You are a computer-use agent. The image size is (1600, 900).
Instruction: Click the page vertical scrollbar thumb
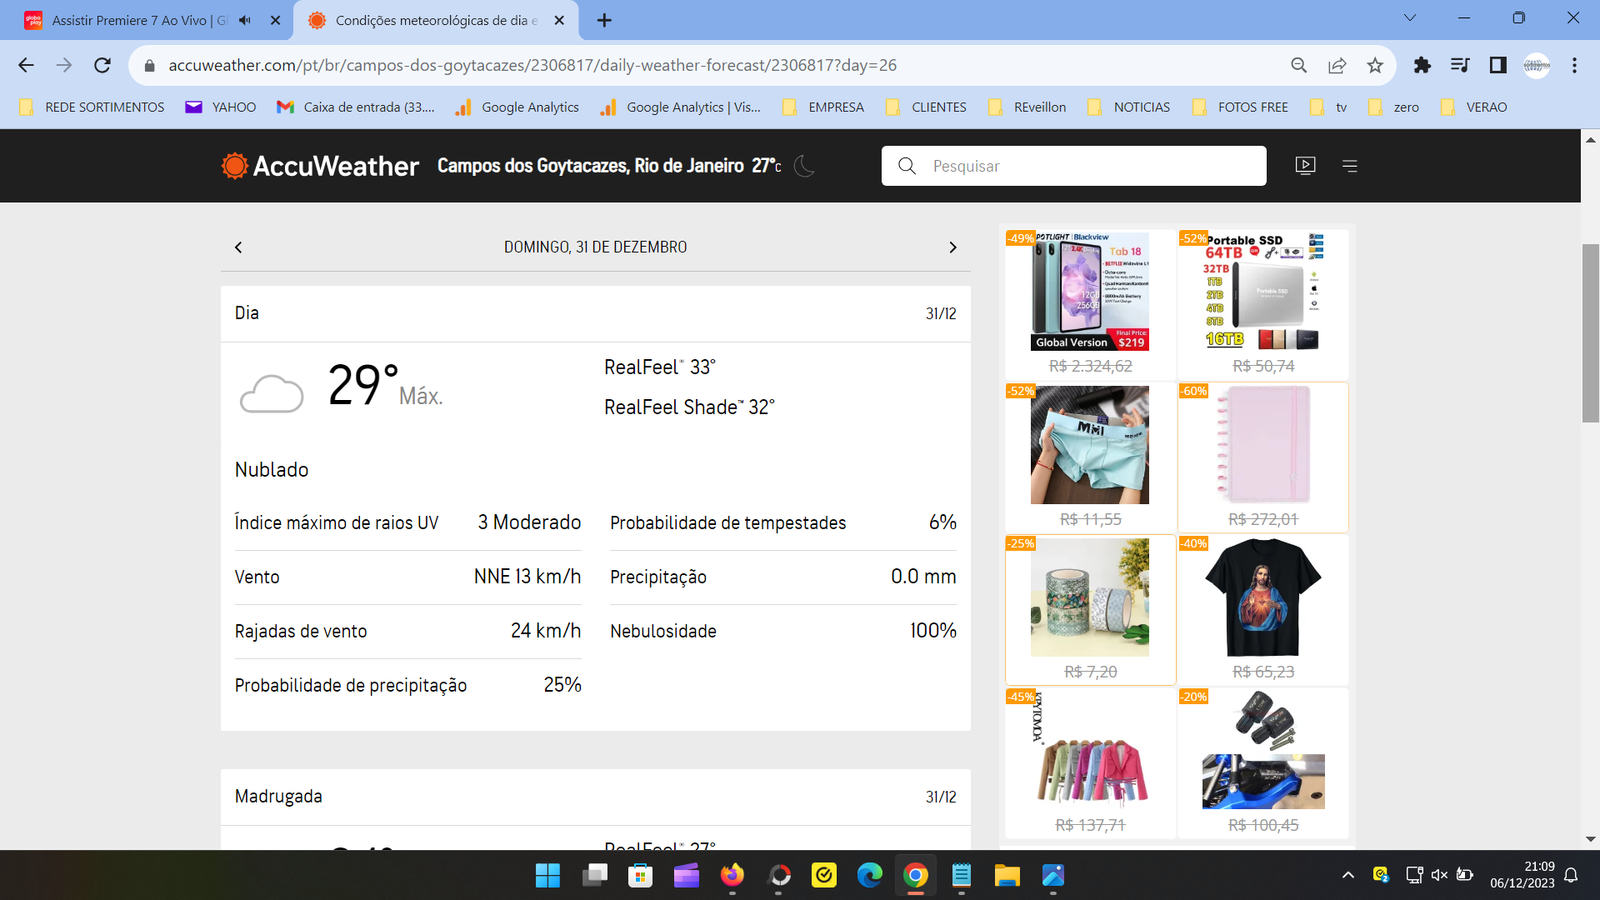tap(1590, 332)
